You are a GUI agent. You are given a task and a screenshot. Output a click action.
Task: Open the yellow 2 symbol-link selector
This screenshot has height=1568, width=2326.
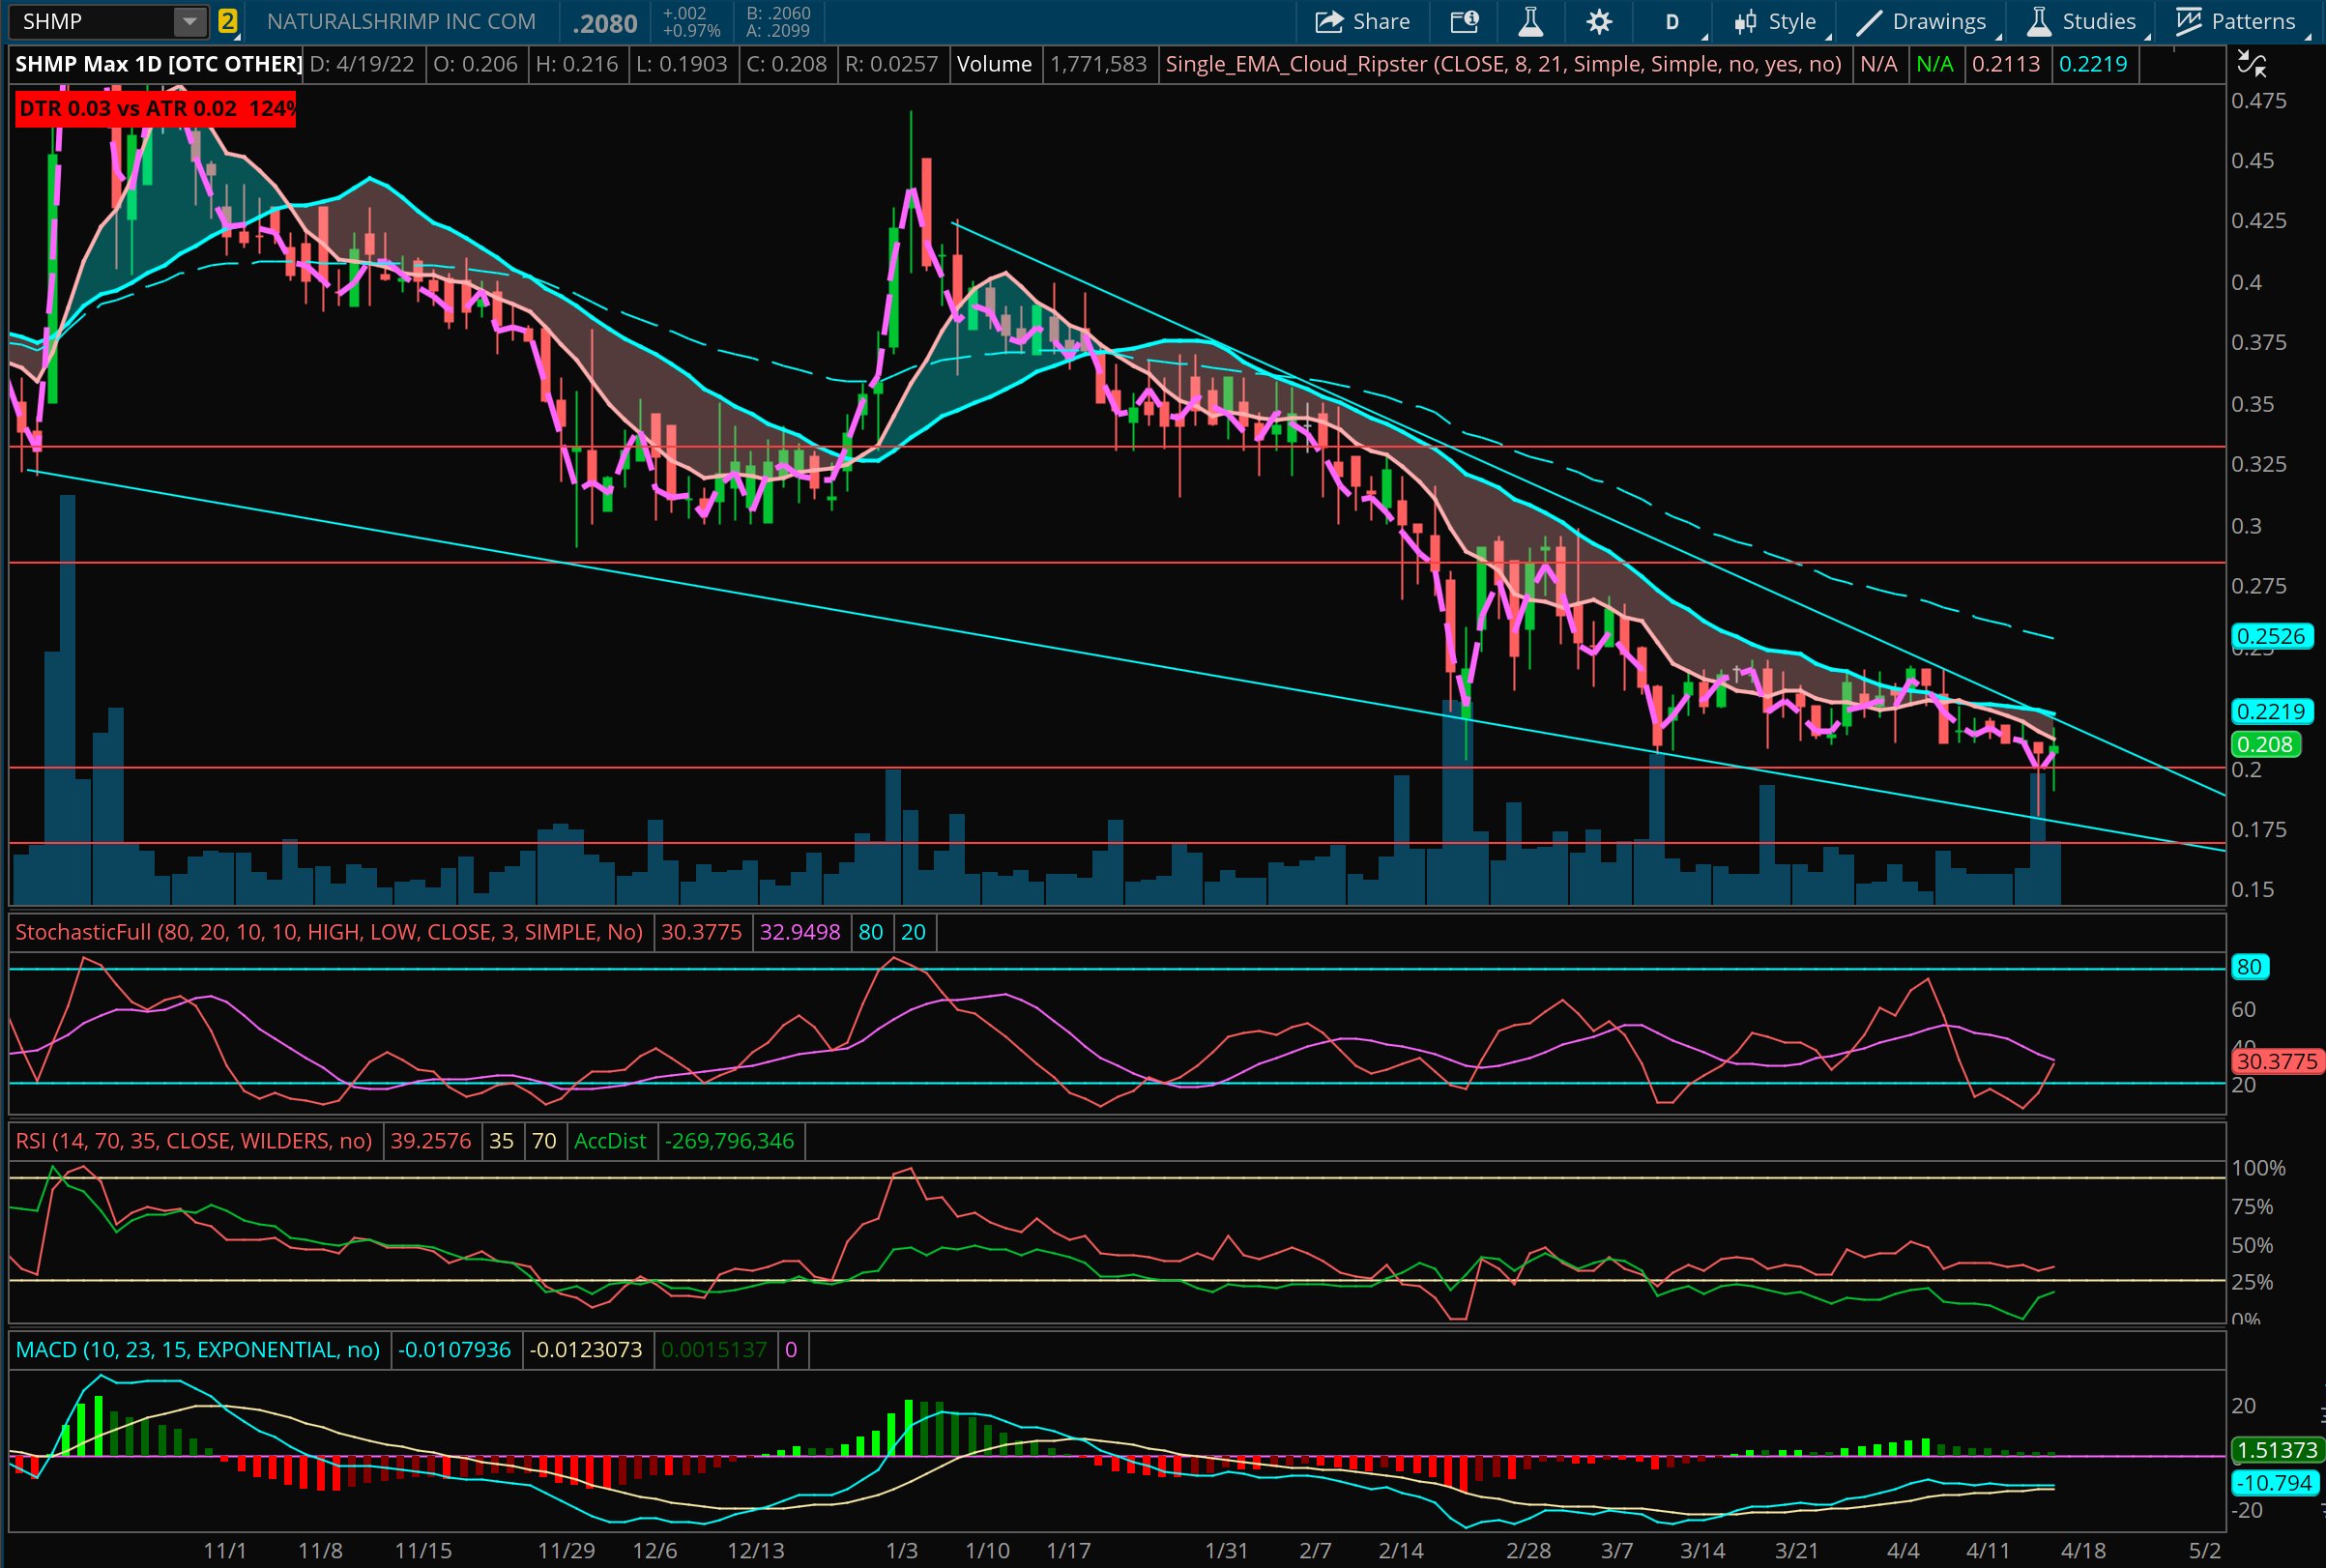coord(227,21)
